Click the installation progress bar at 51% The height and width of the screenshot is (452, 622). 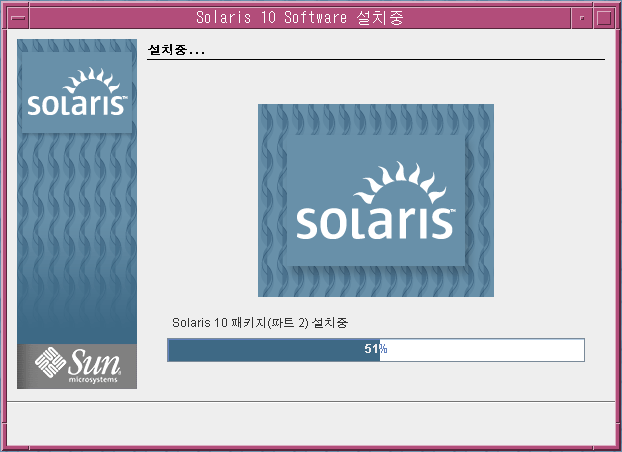click(x=376, y=350)
